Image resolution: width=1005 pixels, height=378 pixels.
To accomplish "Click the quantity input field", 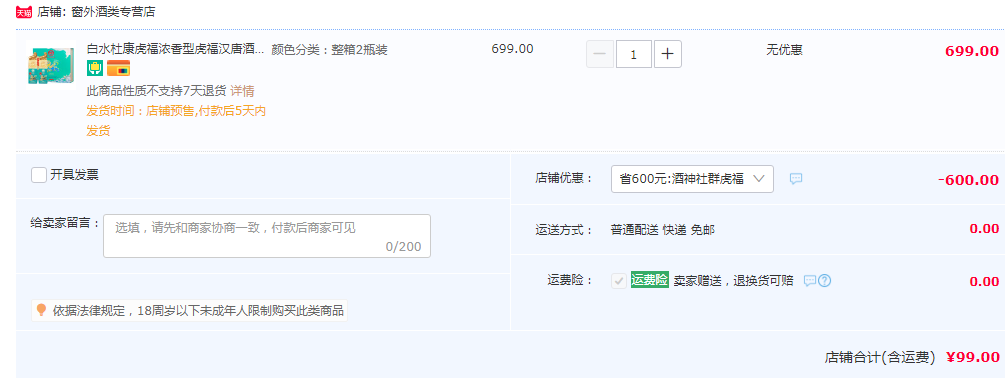I will (x=634, y=54).
